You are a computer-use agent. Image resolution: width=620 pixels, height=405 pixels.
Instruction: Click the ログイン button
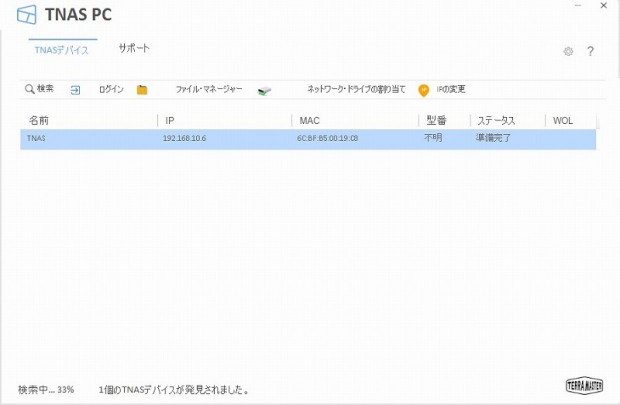coord(111,89)
